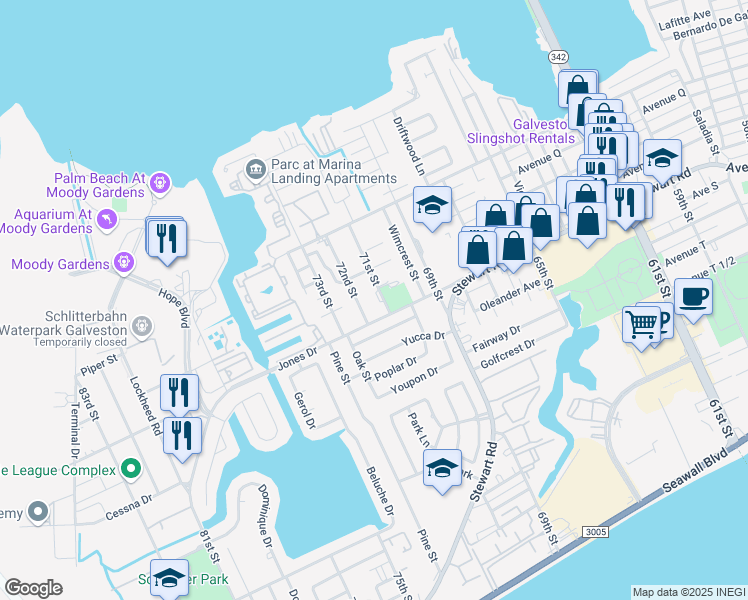Click the Schlitterbahn Waterpark Galveston label
Image resolution: width=748 pixels, height=600 pixels.
click(x=63, y=323)
